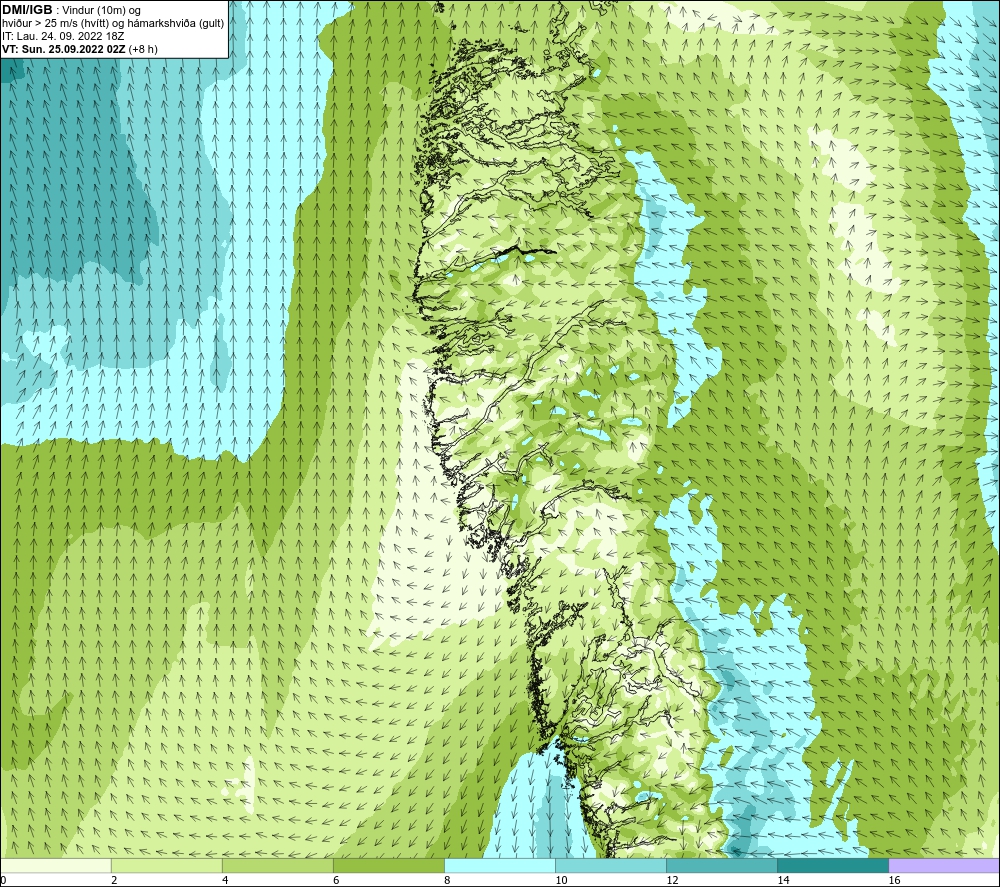Select the darker green 6–8 m/s swatch
This screenshot has height=887, width=1000.
(x=388, y=866)
